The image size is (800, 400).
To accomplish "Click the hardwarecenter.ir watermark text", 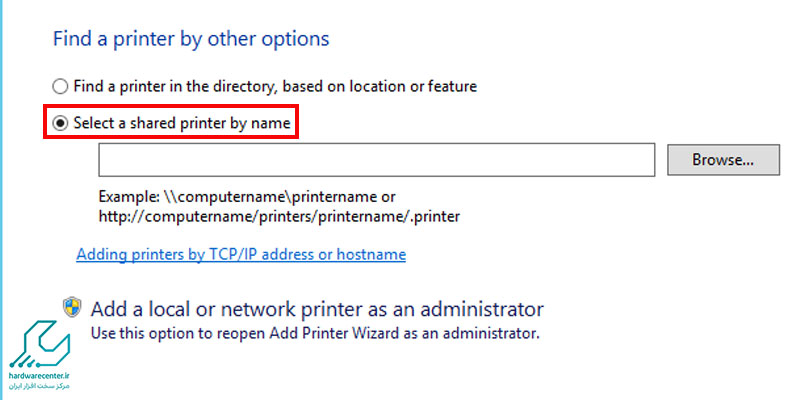I will coord(39,376).
